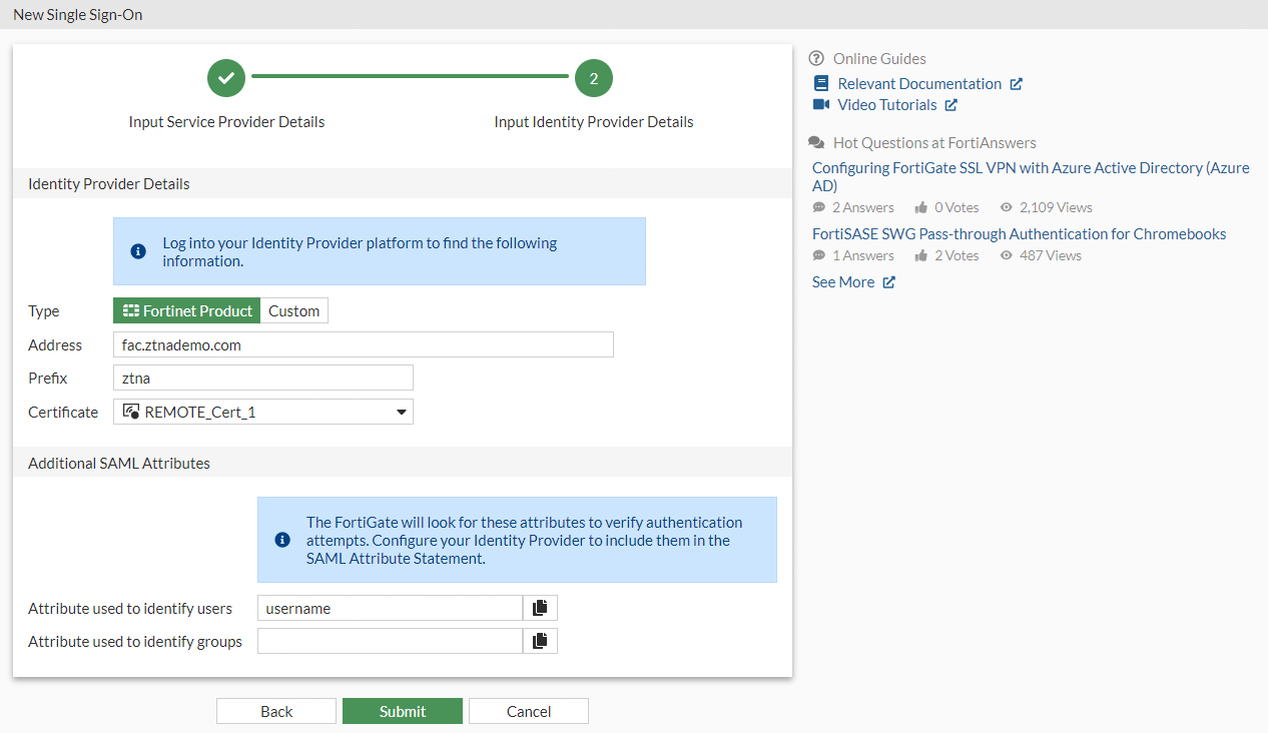Viewport: 1268px width, 733px height.
Task: Open the FortiSASE SWG Chromebooks question
Action: pyautogui.click(x=1019, y=234)
